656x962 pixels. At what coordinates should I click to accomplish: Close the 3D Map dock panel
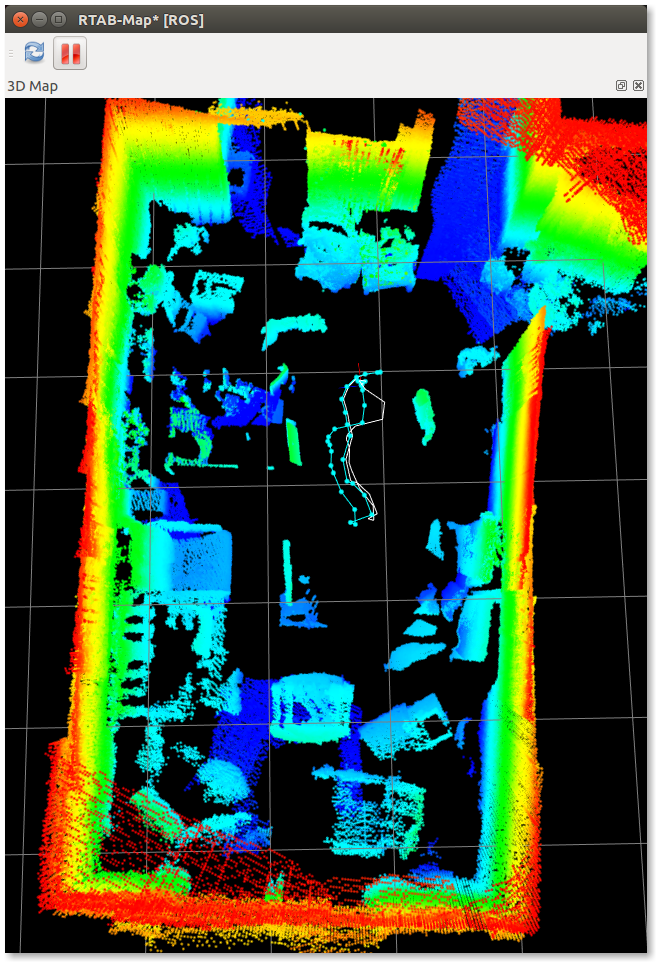pyautogui.click(x=638, y=86)
